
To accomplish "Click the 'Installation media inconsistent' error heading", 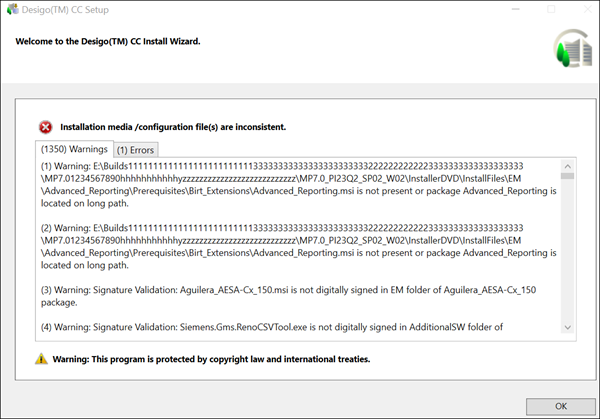I will coord(174,127).
